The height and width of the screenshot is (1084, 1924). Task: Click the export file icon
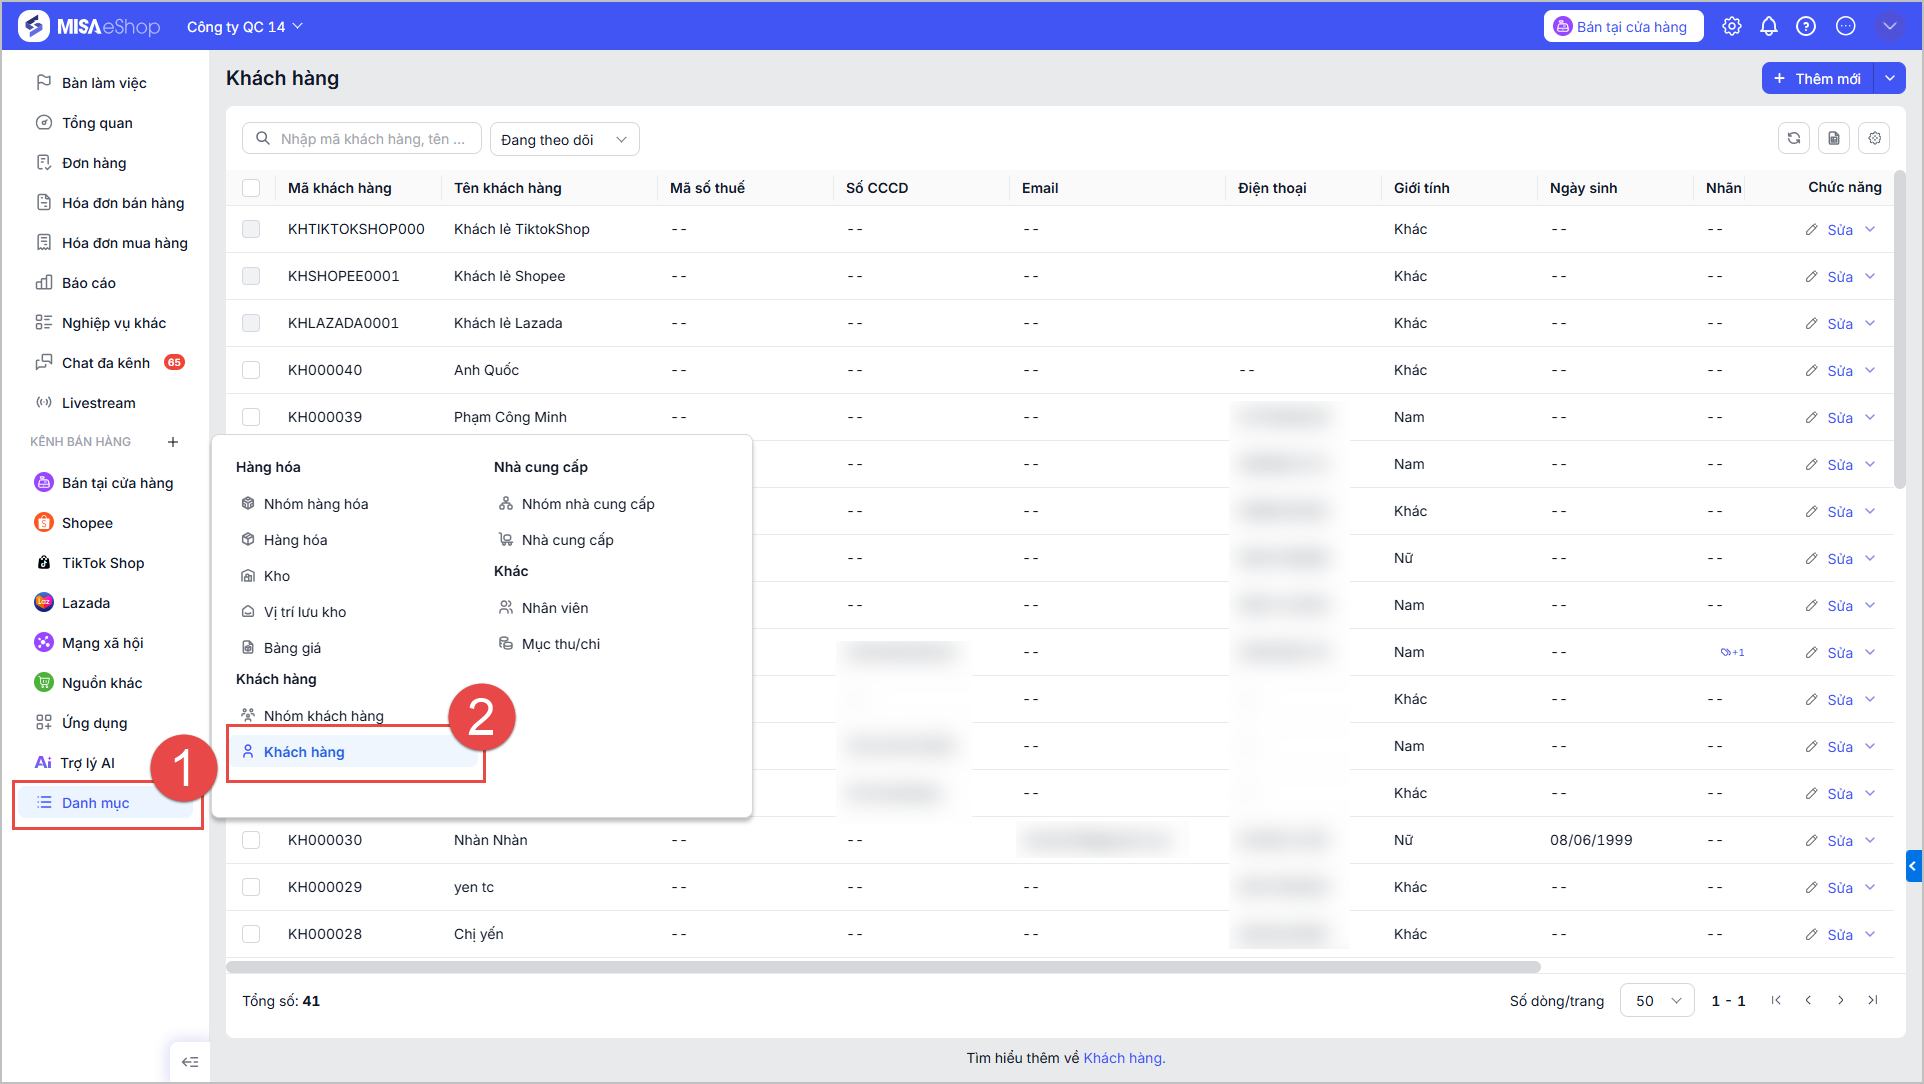(1834, 139)
